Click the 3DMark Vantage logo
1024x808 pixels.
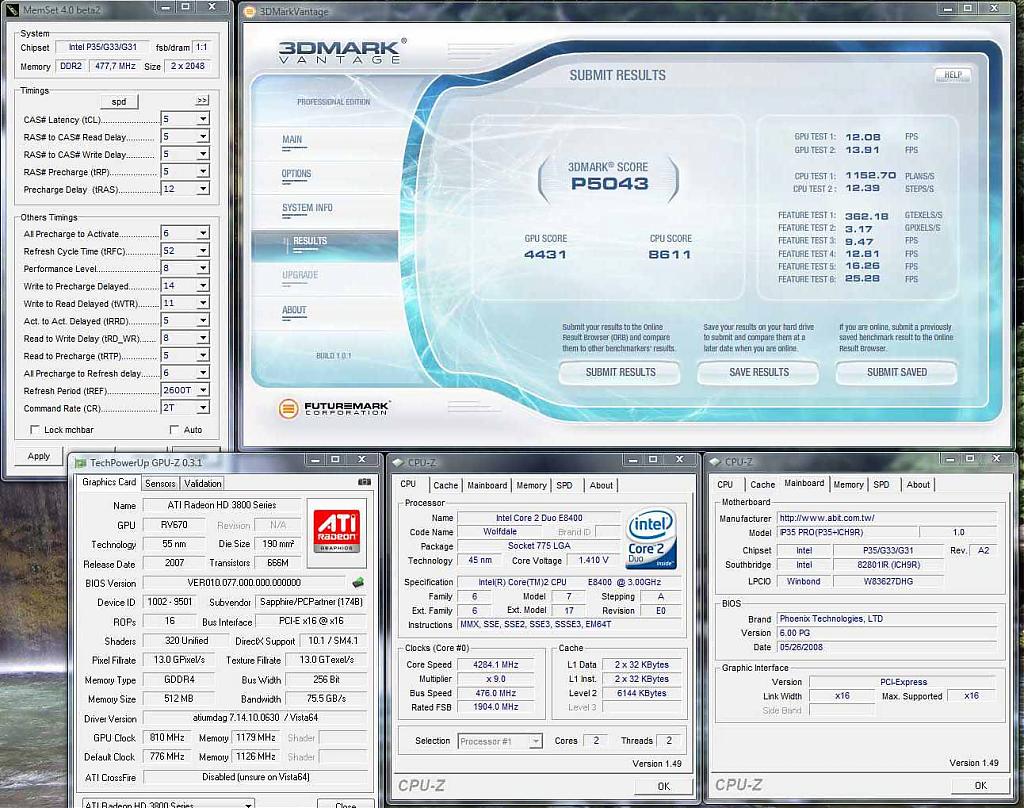tap(340, 52)
